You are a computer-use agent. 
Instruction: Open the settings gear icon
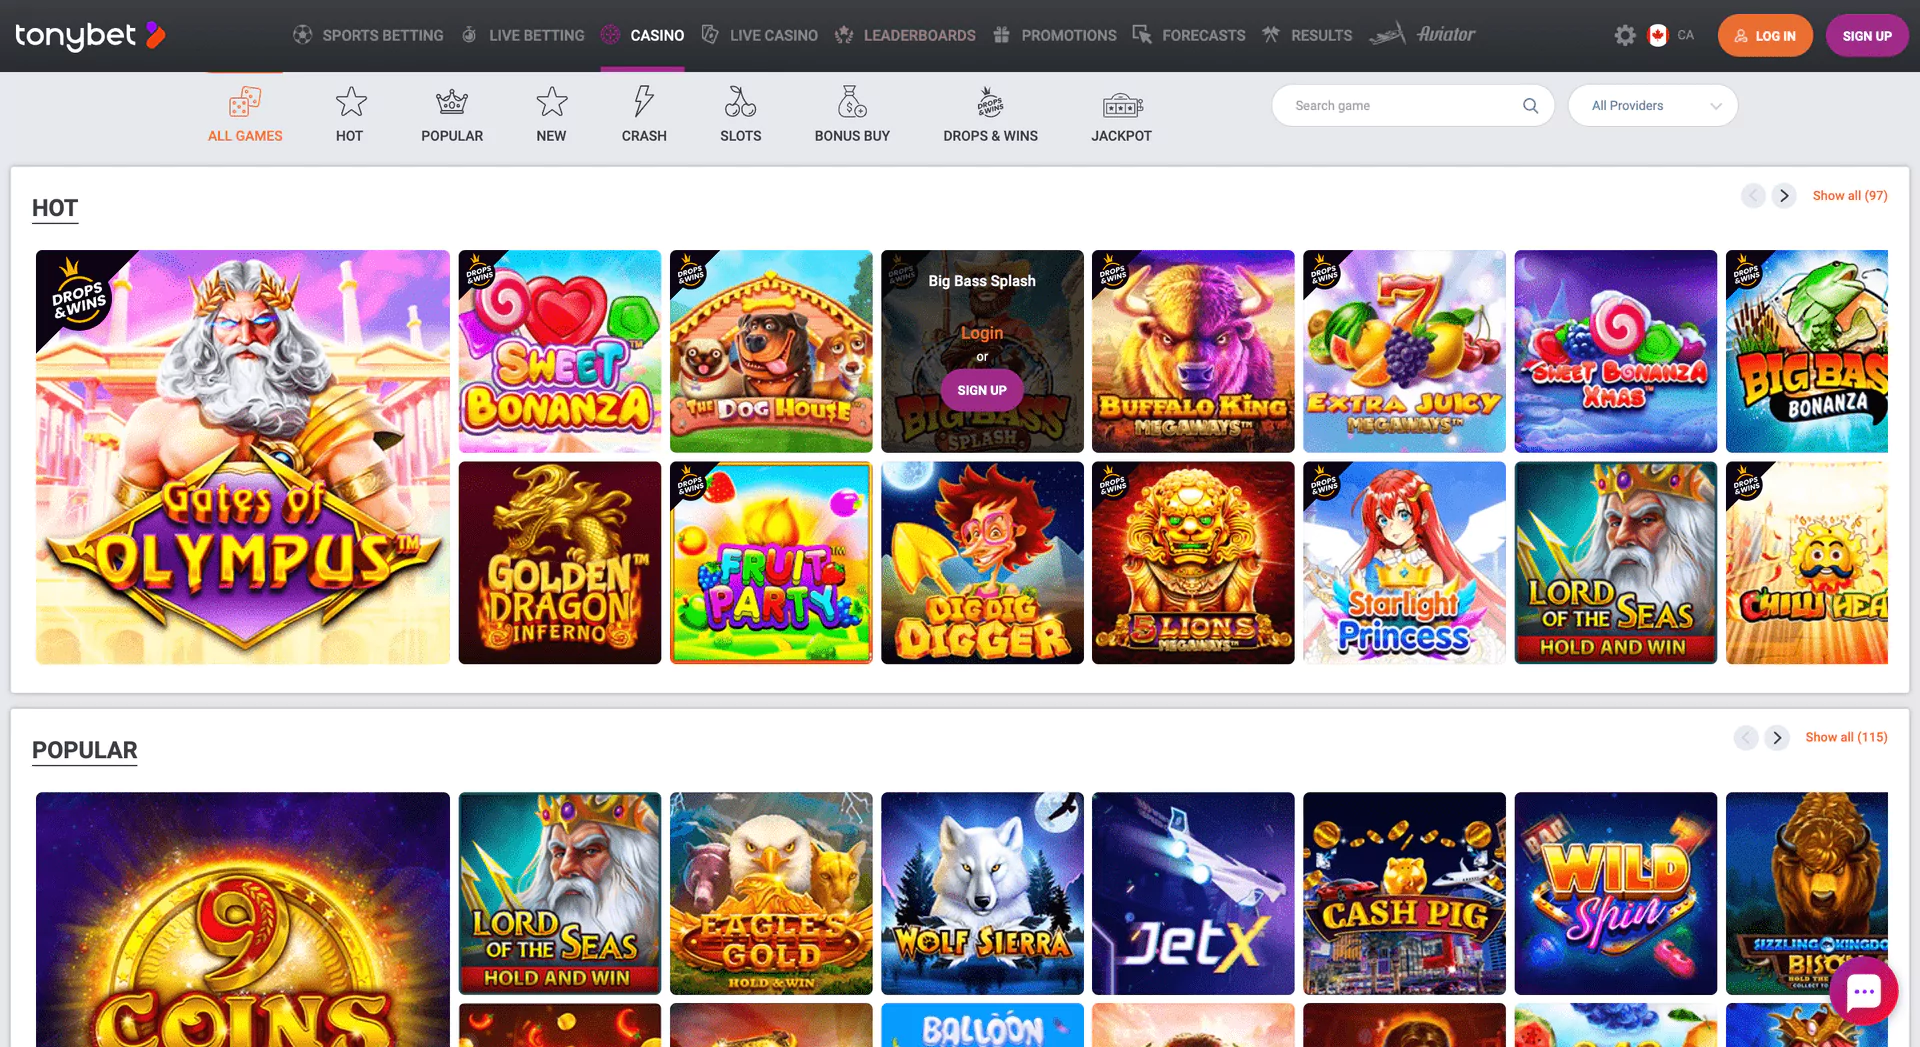[x=1625, y=35]
